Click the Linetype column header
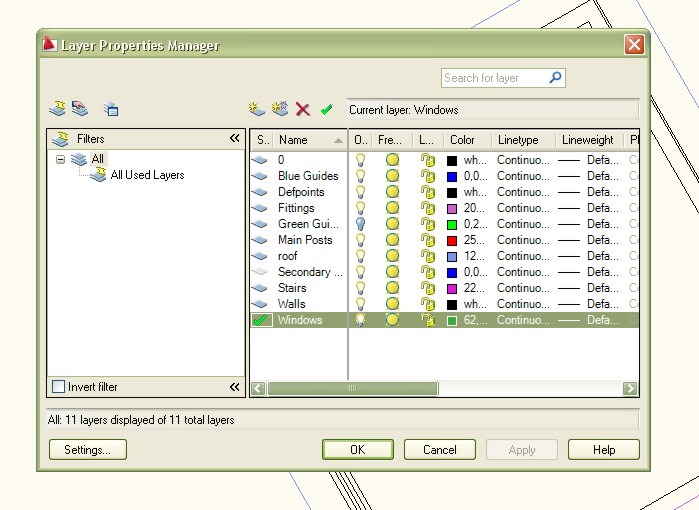This screenshot has height=510, width=699. (518, 140)
